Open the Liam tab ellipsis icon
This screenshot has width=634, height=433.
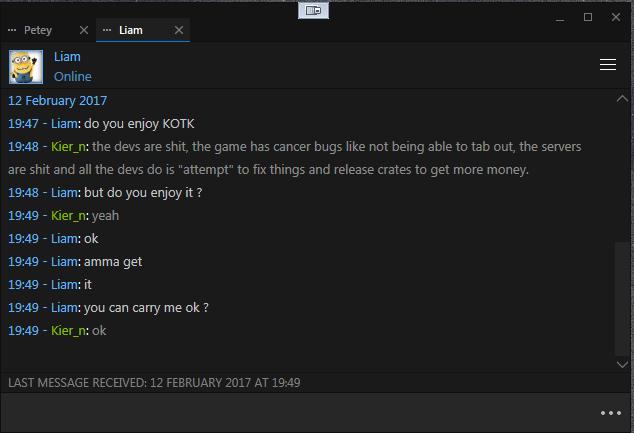[x=107, y=30]
